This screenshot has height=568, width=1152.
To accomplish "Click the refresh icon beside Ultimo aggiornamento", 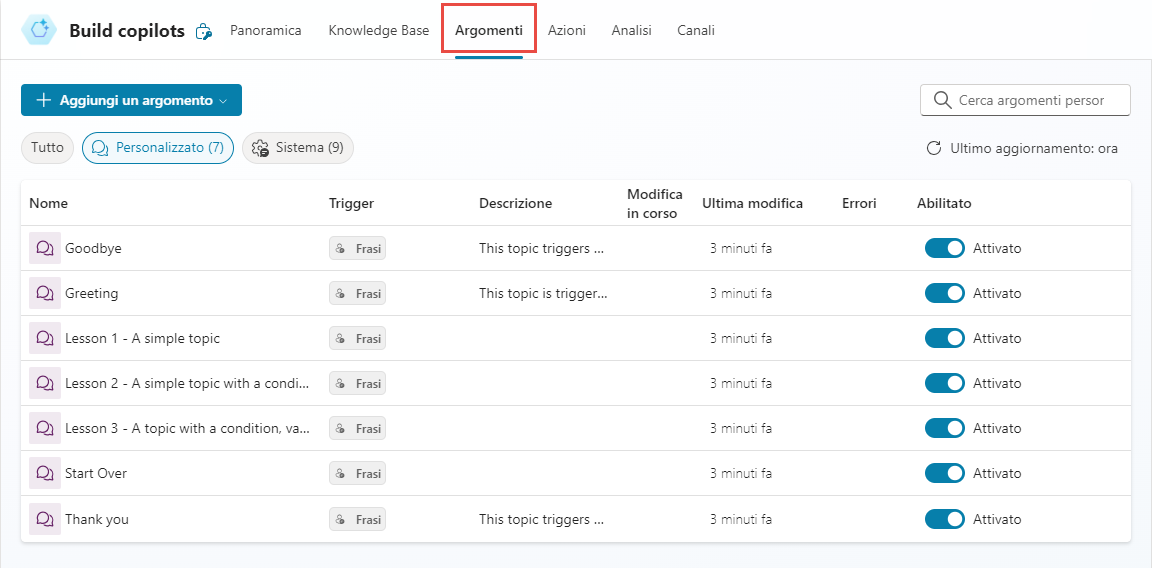I will pos(934,148).
